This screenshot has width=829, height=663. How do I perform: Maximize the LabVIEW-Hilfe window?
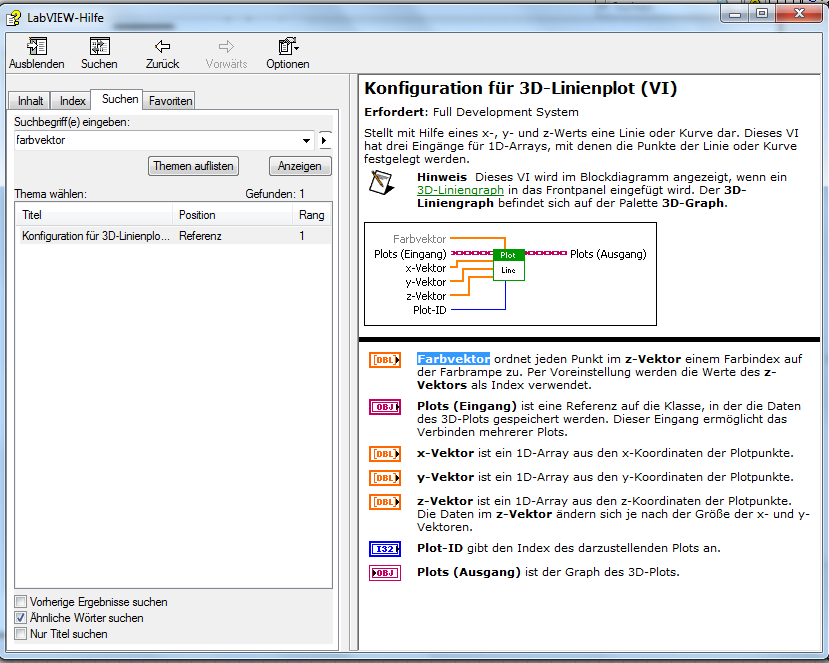pos(762,13)
